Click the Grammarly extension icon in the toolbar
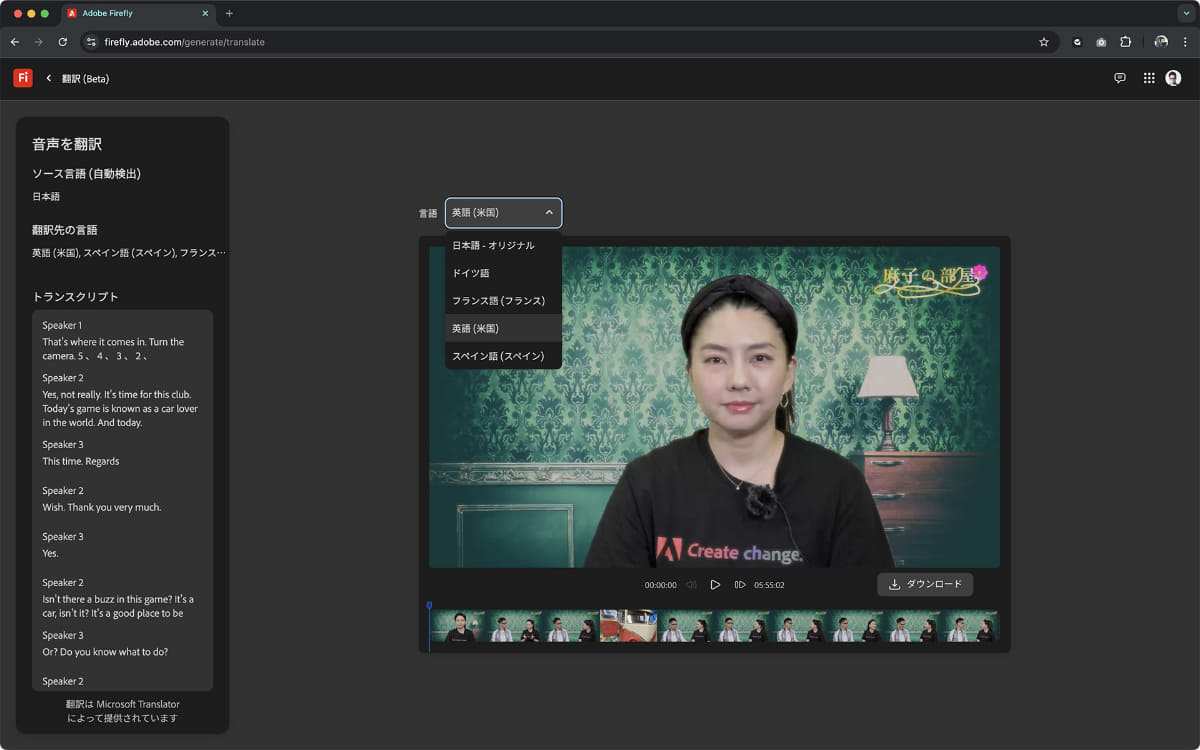 (x=1077, y=42)
